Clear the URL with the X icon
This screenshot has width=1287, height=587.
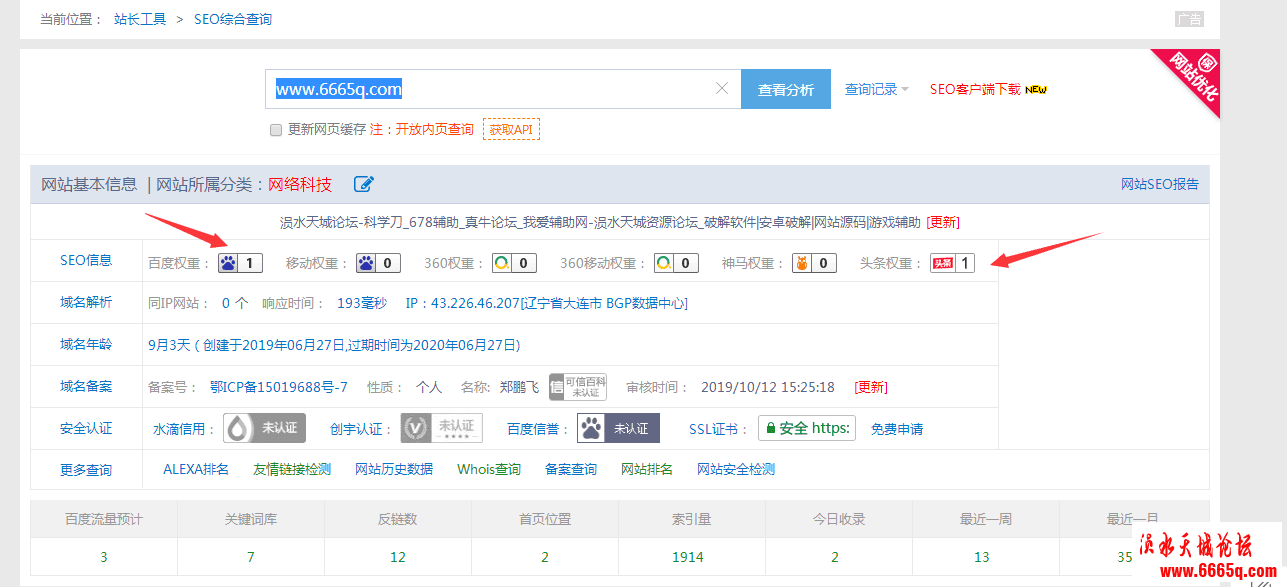pos(722,88)
